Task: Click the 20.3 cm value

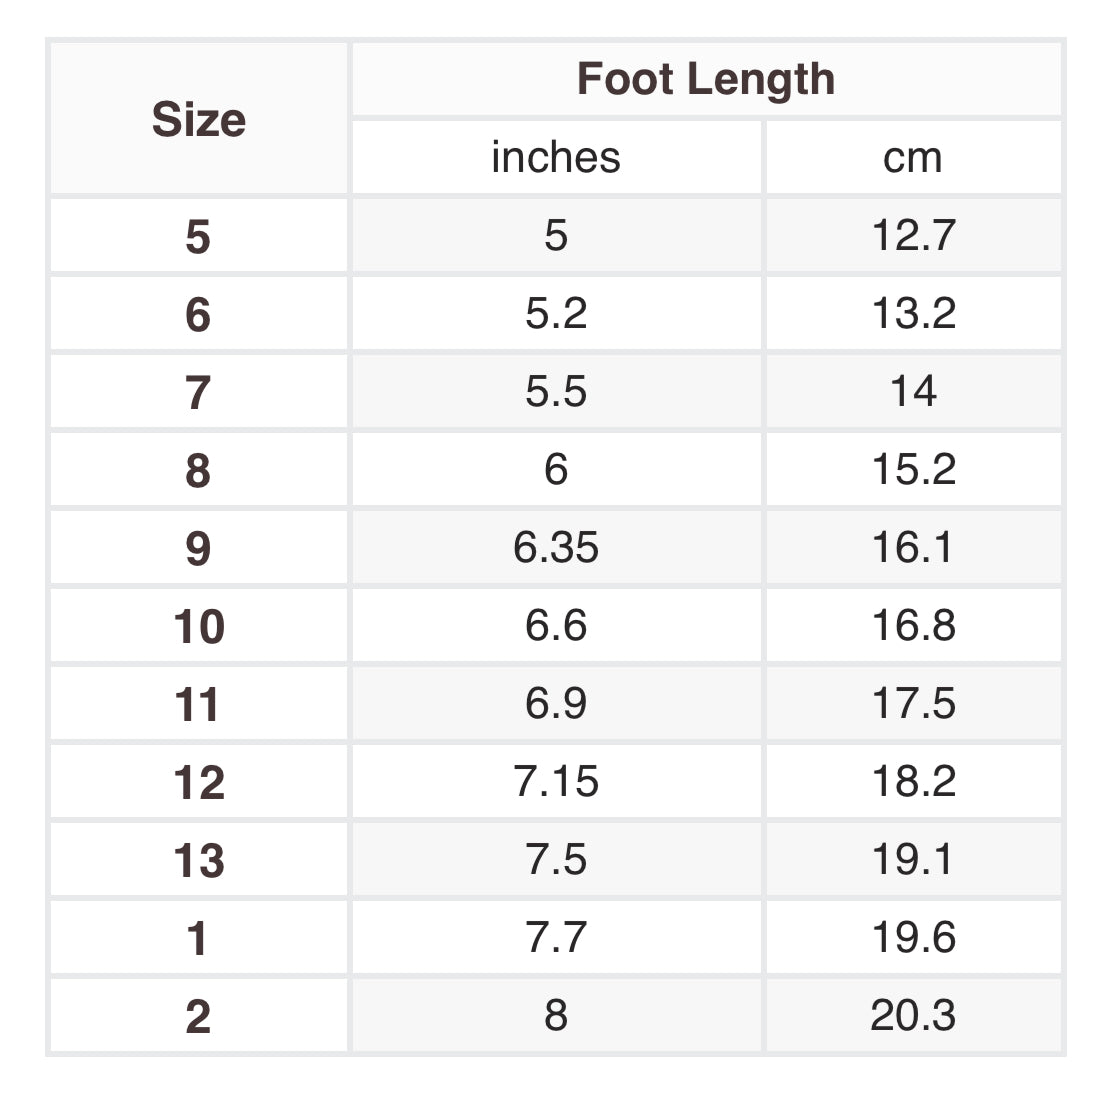Action: [913, 1016]
